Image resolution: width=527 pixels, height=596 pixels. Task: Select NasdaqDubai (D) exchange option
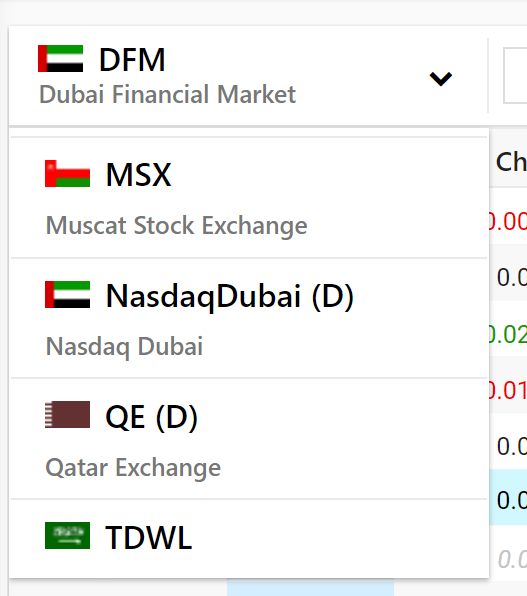(249, 319)
